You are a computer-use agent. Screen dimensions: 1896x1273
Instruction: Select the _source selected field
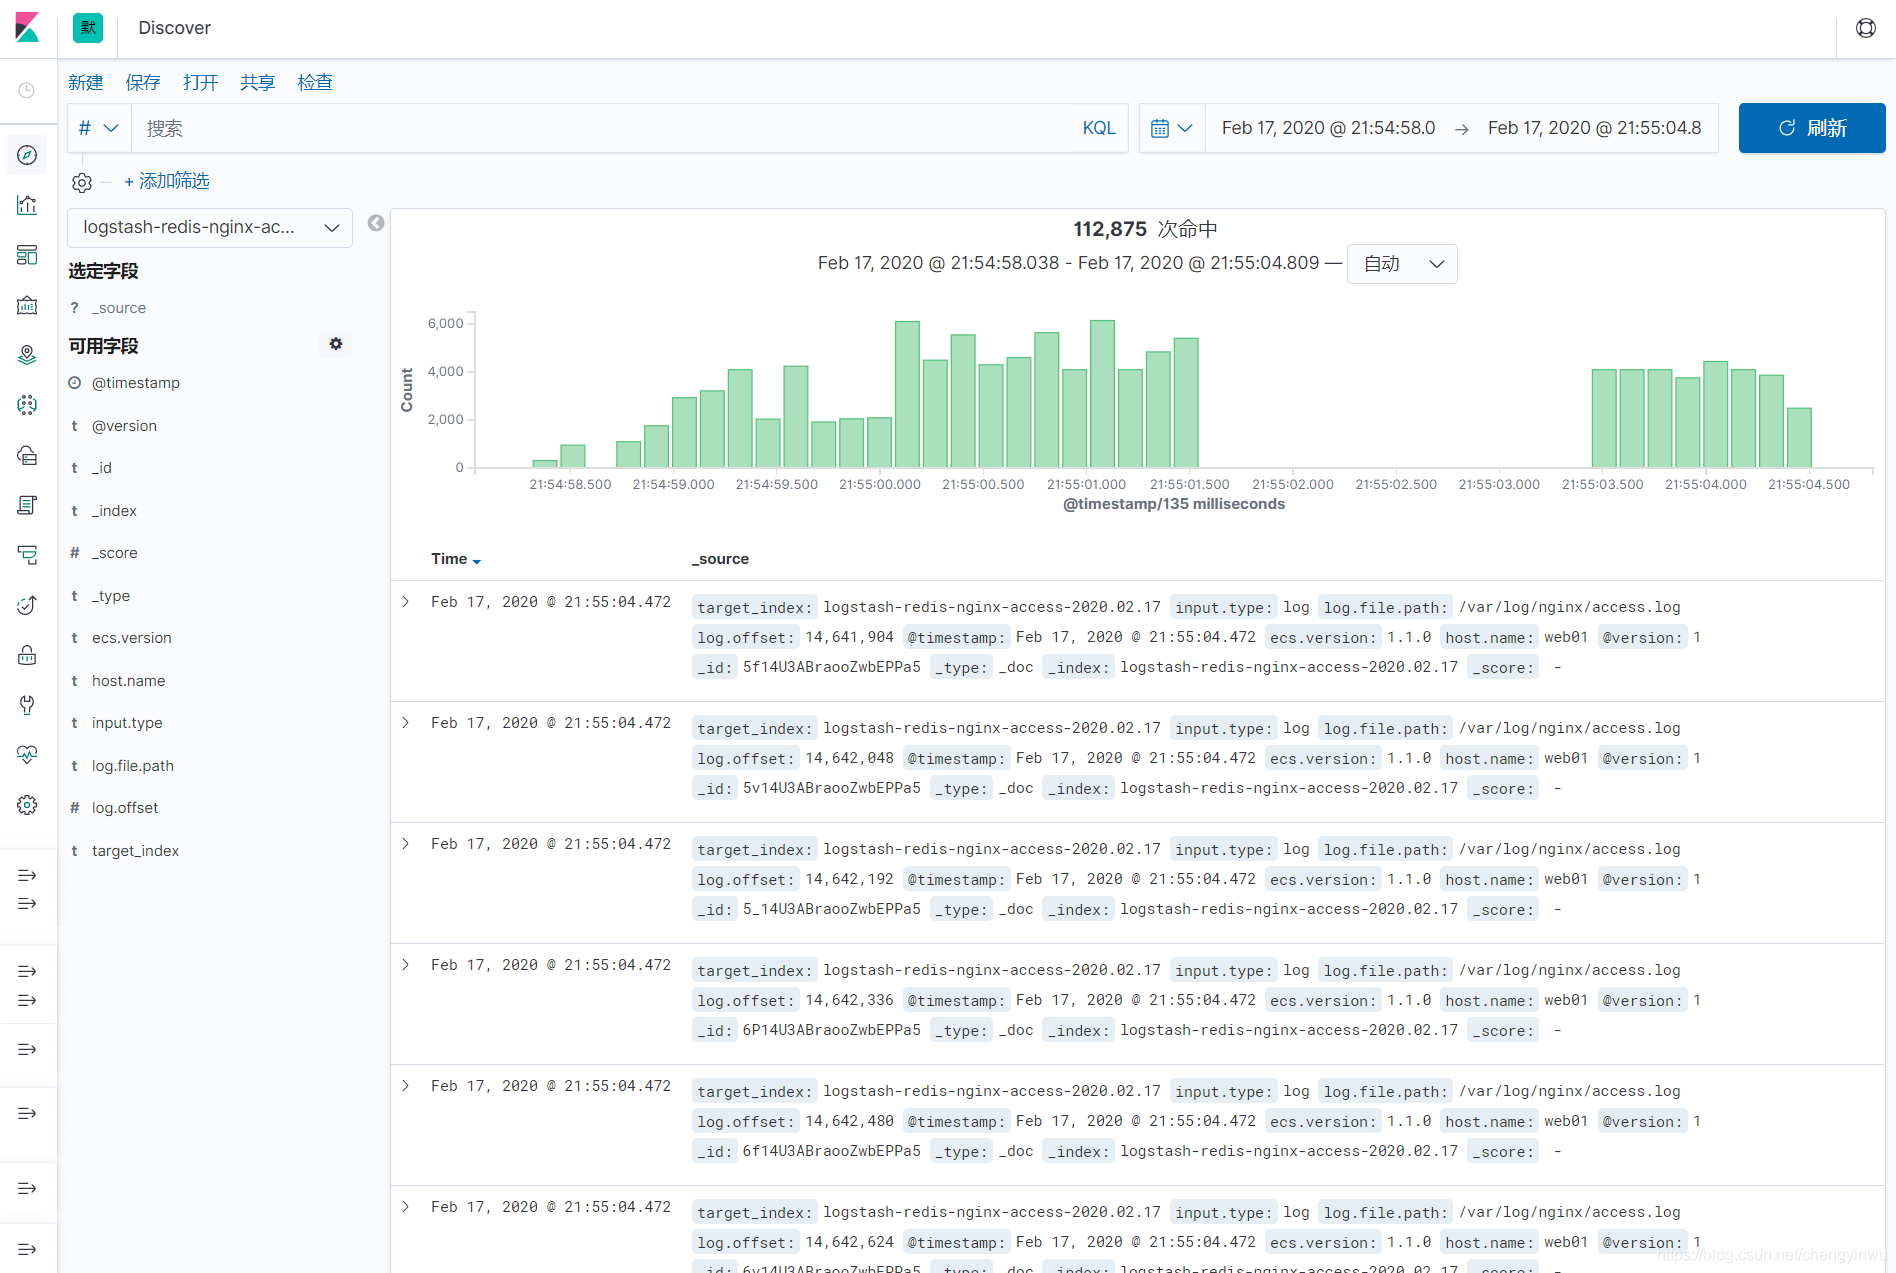[x=119, y=308]
